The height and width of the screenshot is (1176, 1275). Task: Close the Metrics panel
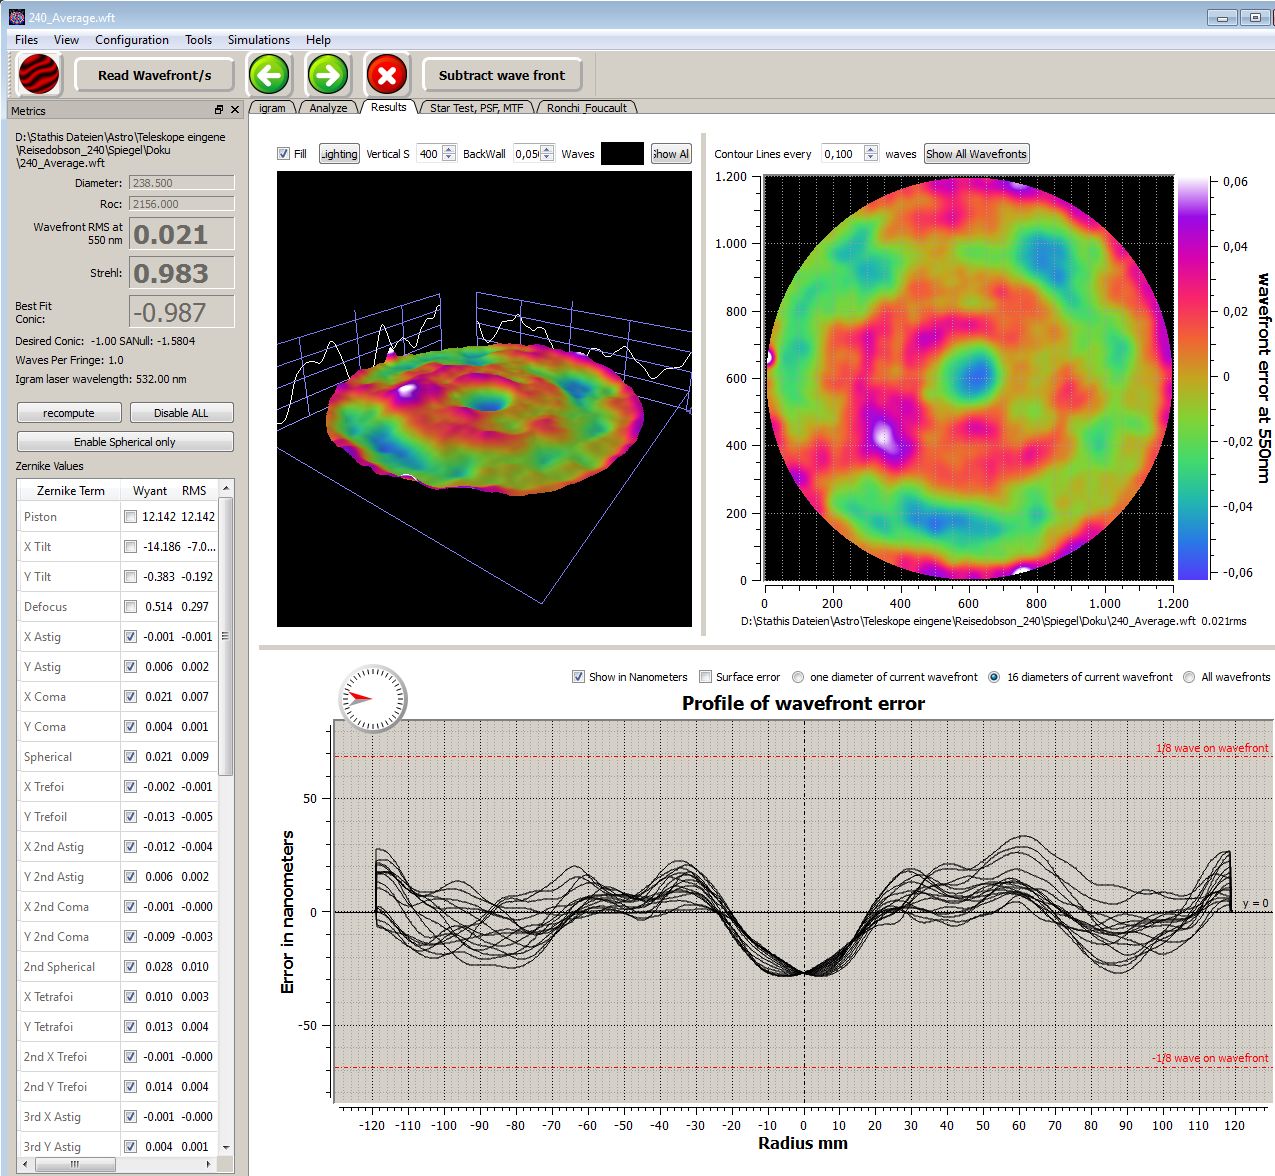pos(235,110)
